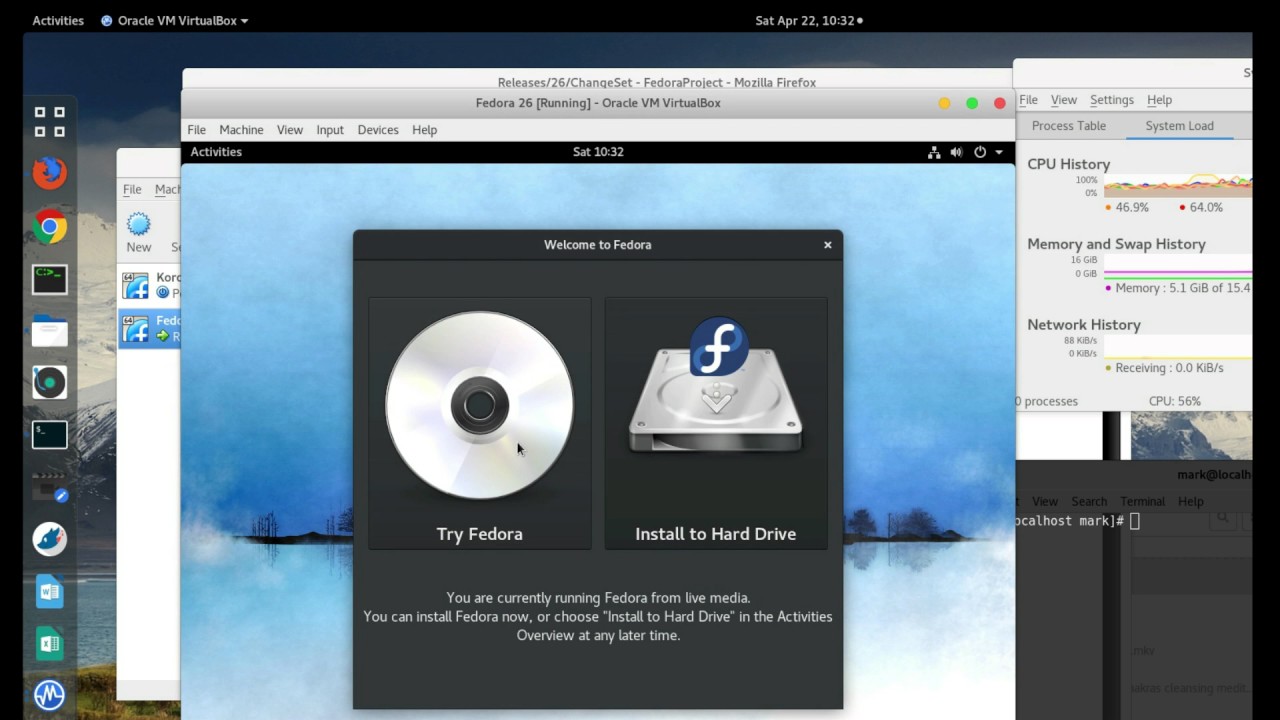The height and width of the screenshot is (720, 1280).
Task: Open the green-prompt terminal icon in the dock
Action: (49, 279)
